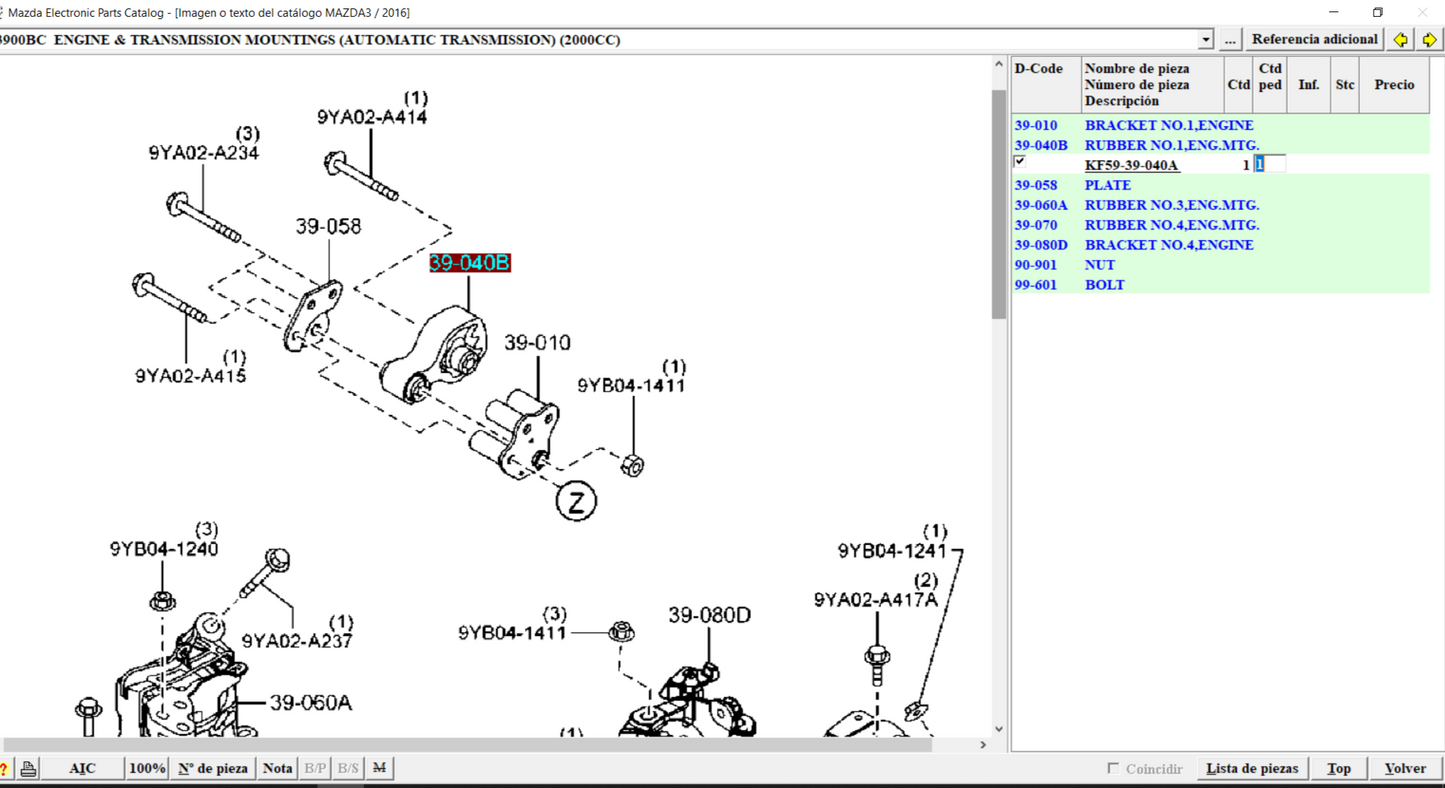Select the BRACKET NO.1,ENGINE row
This screenshot has width=1445, height=788.
pos(1221,125)
